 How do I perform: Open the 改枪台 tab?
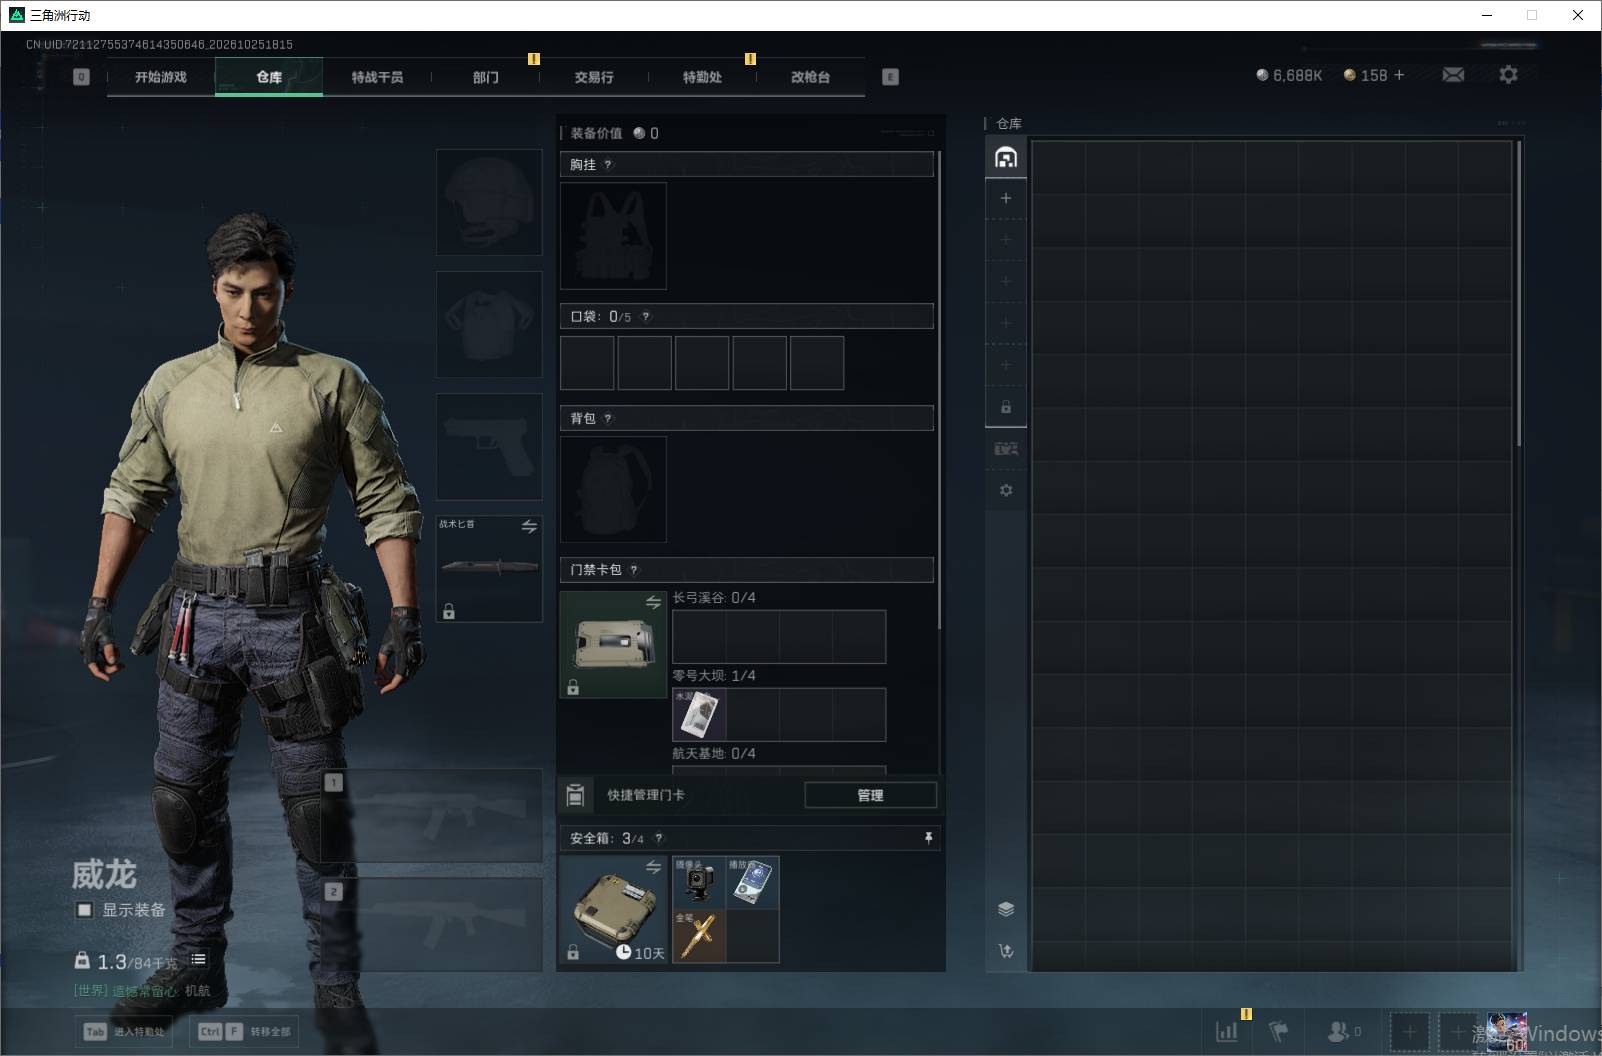[x=810, y=77]
